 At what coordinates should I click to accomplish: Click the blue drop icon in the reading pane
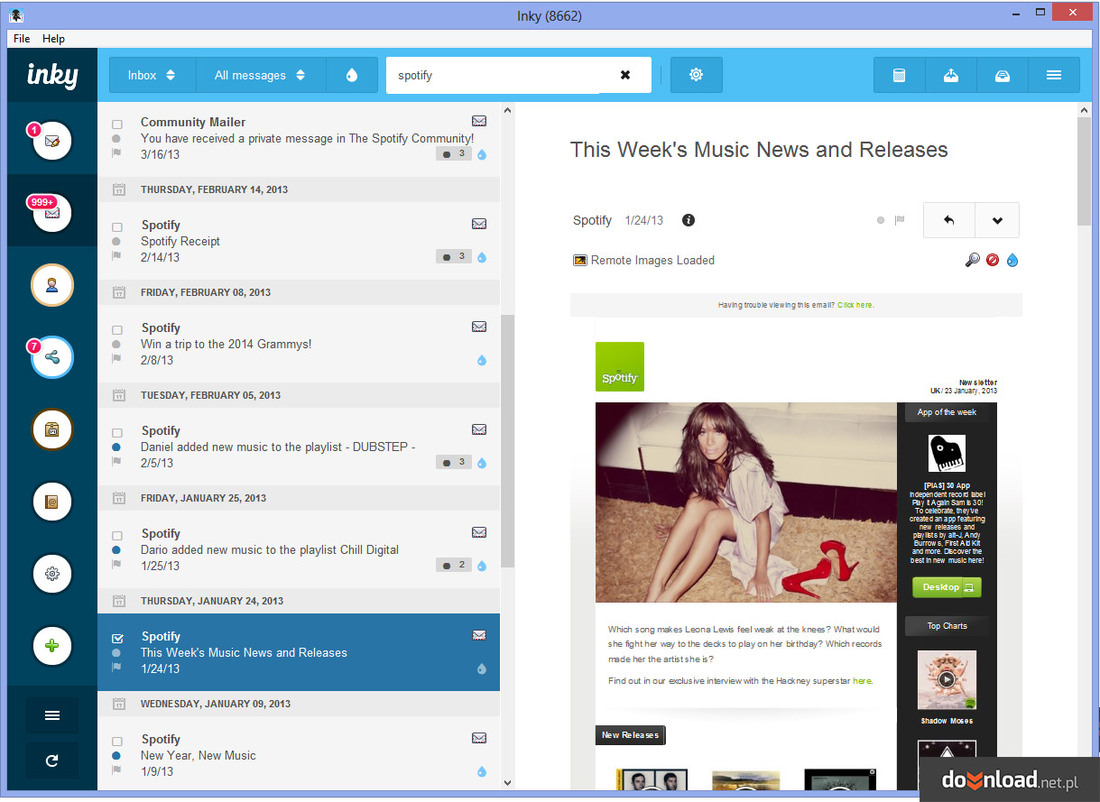coord(1012,260)
